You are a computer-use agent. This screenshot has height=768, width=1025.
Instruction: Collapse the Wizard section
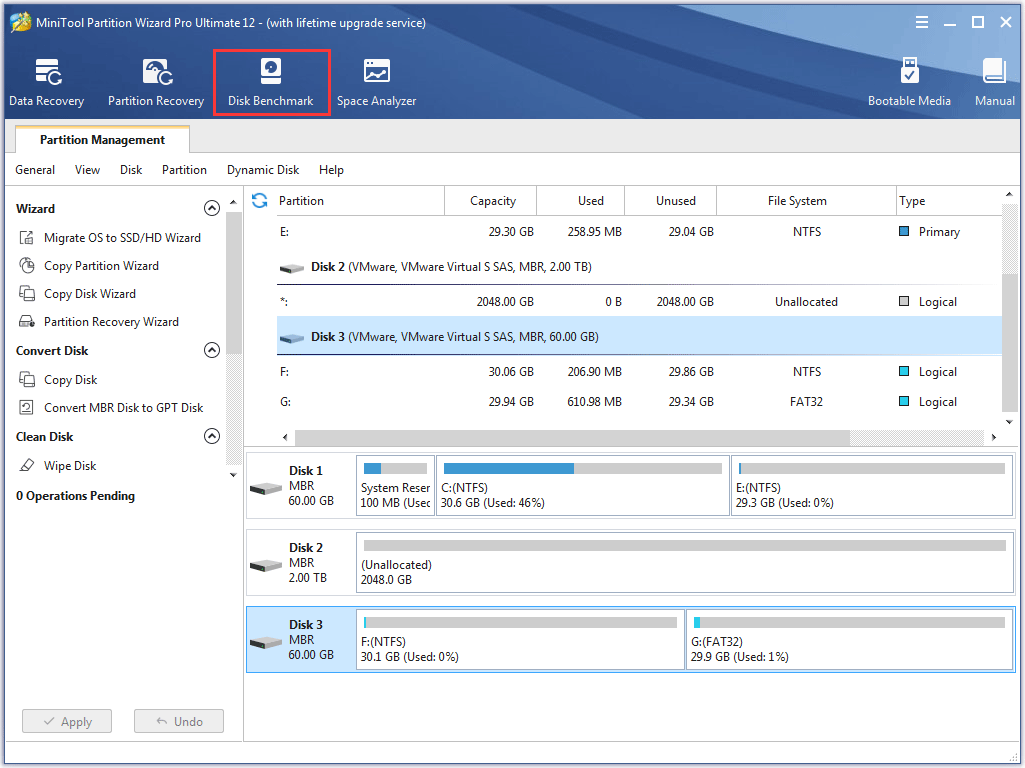[x=212, y=207]
